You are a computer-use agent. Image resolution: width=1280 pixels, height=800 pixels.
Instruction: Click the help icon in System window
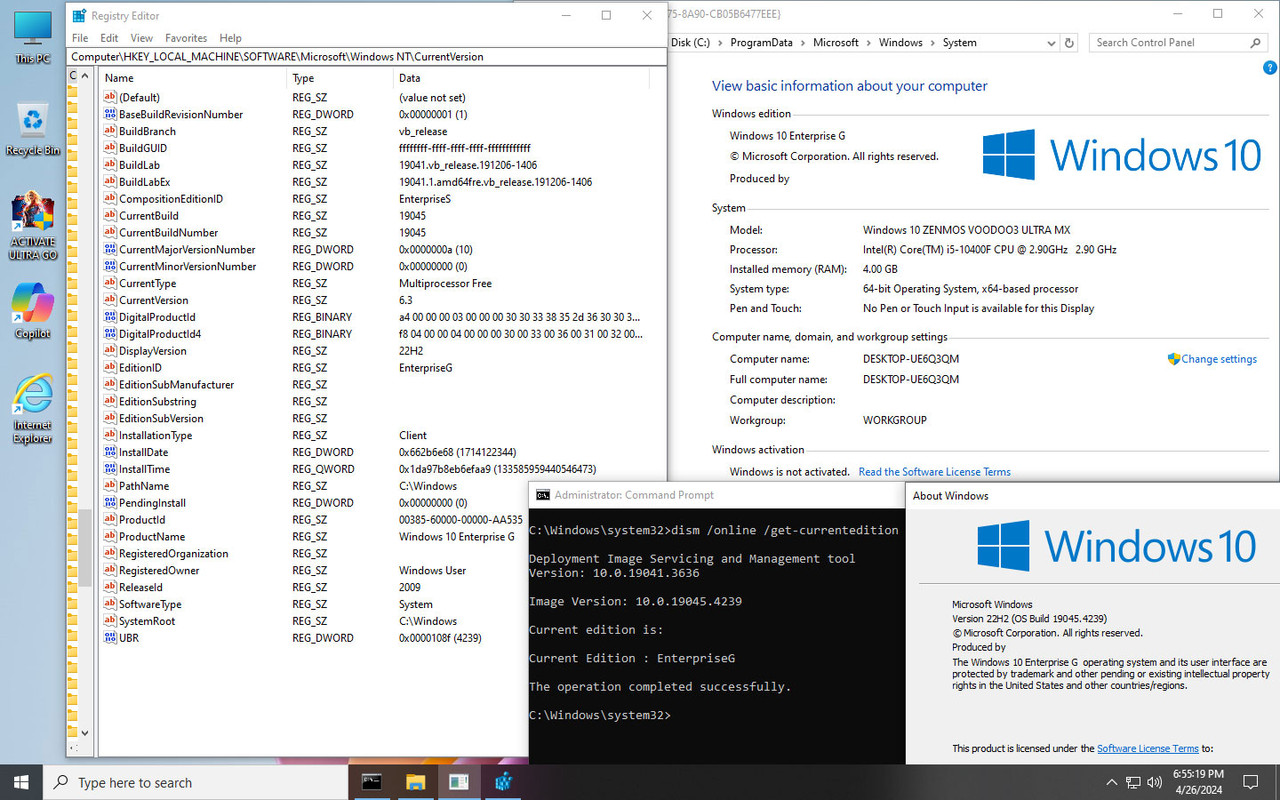pyautogui.click(x=1270, y=68)
